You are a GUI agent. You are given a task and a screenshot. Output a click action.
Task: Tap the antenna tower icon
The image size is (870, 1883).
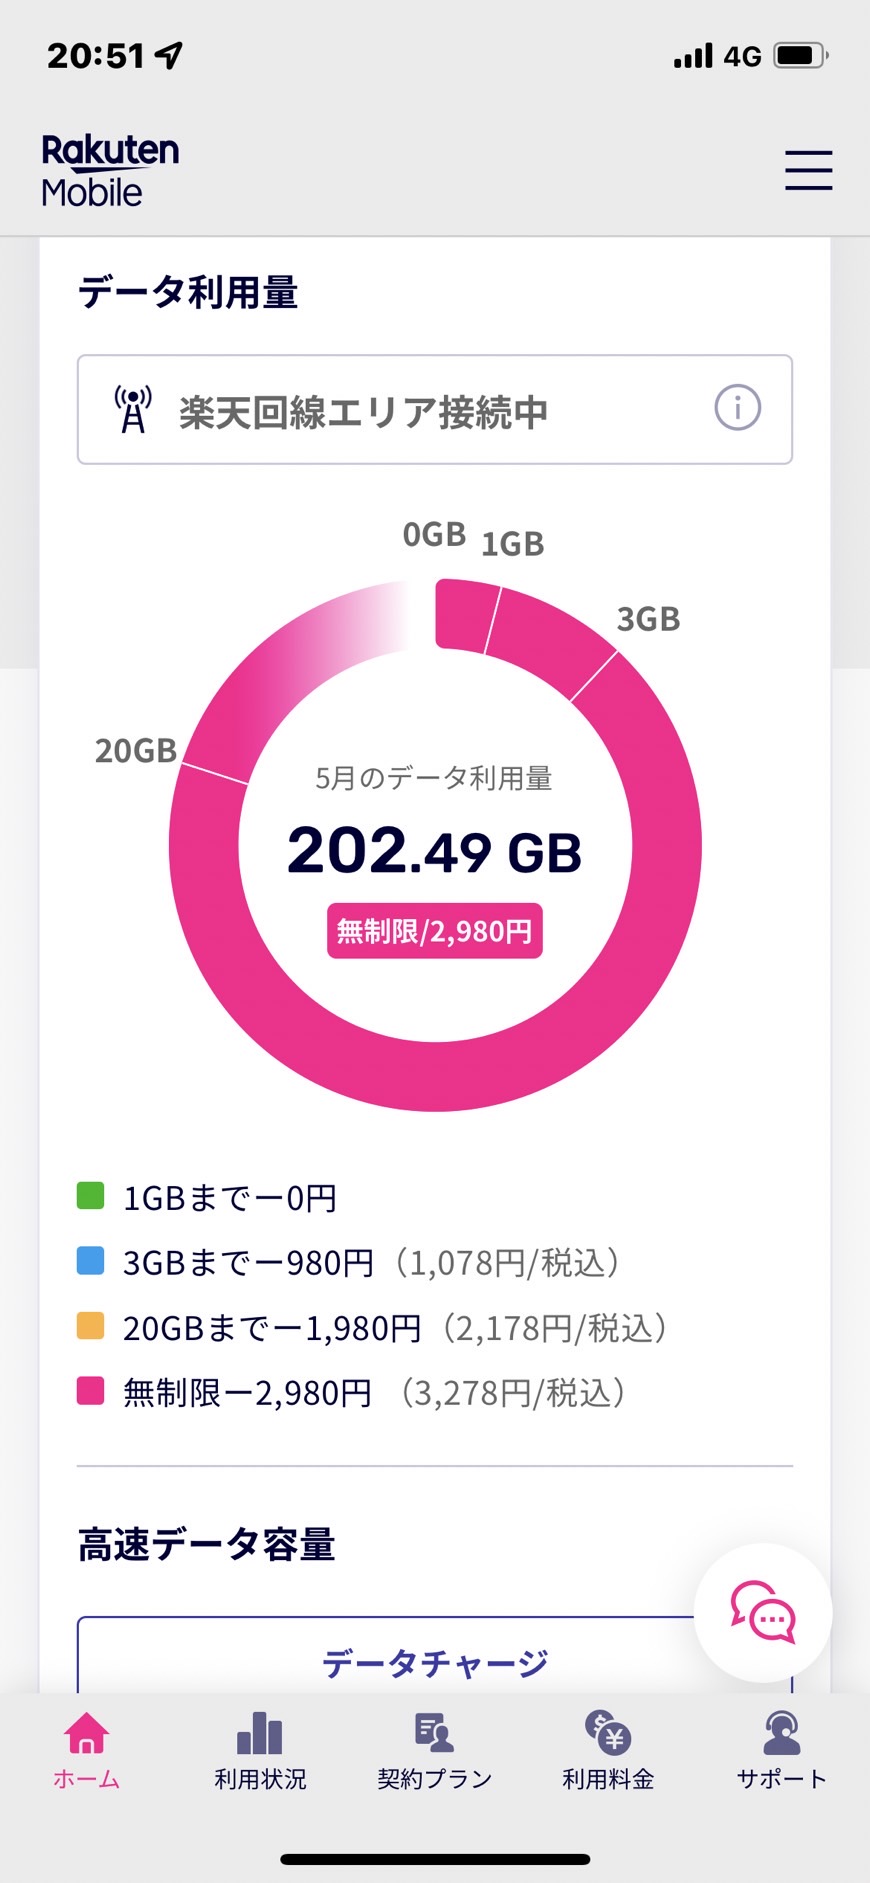[133, 409]
